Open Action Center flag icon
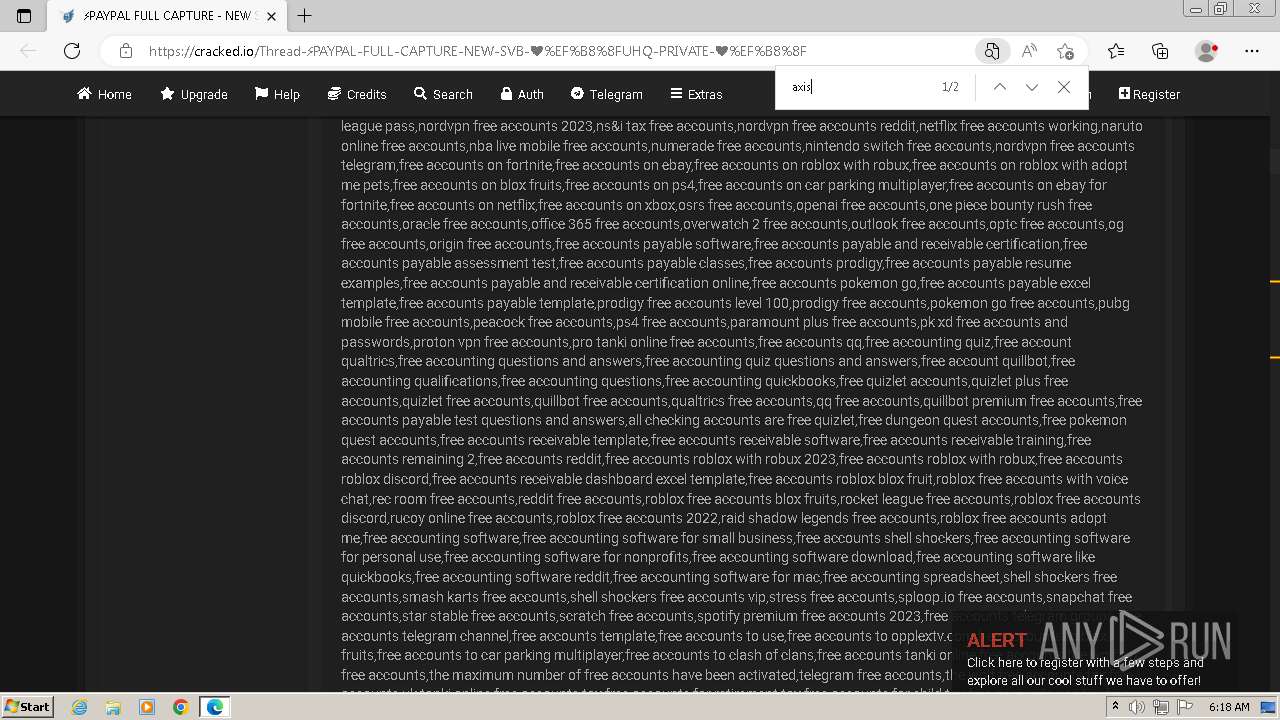This screenshot has height=720, width=1280. 1184,707
